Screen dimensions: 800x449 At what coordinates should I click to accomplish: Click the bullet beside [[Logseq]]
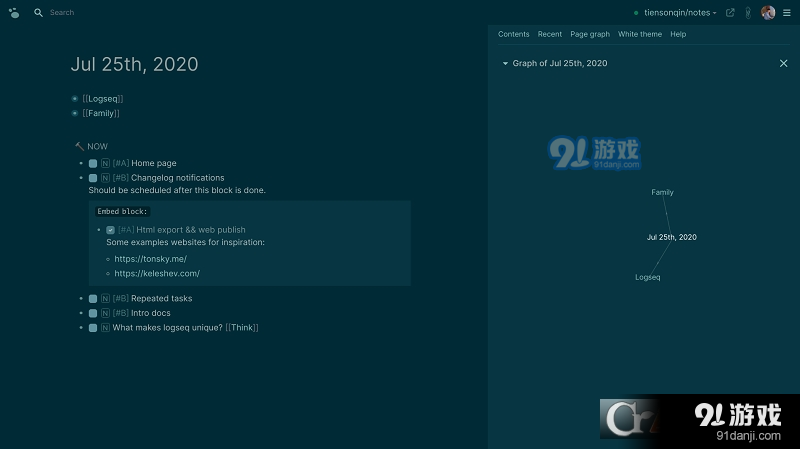(75, 98)
